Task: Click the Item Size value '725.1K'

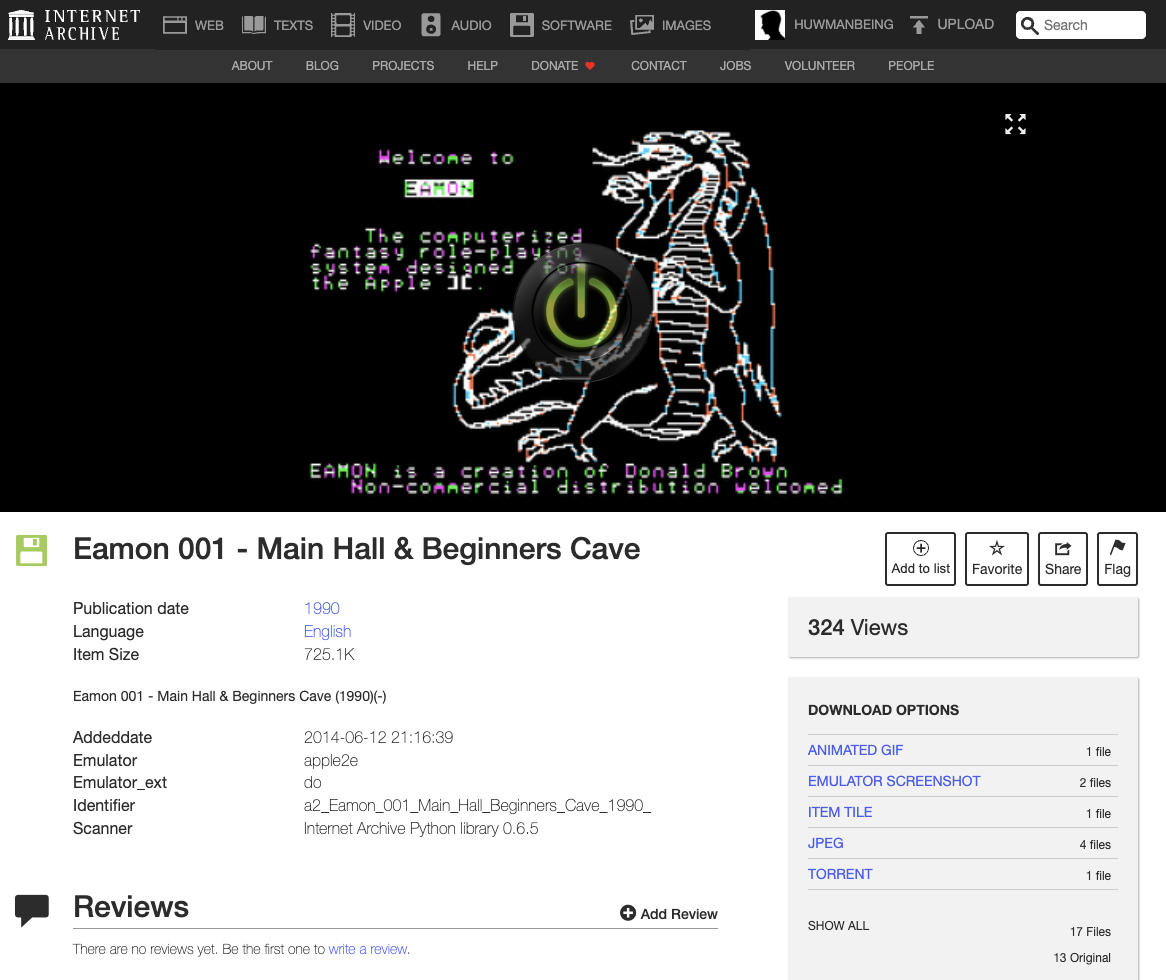Action: tap(329, 654)
